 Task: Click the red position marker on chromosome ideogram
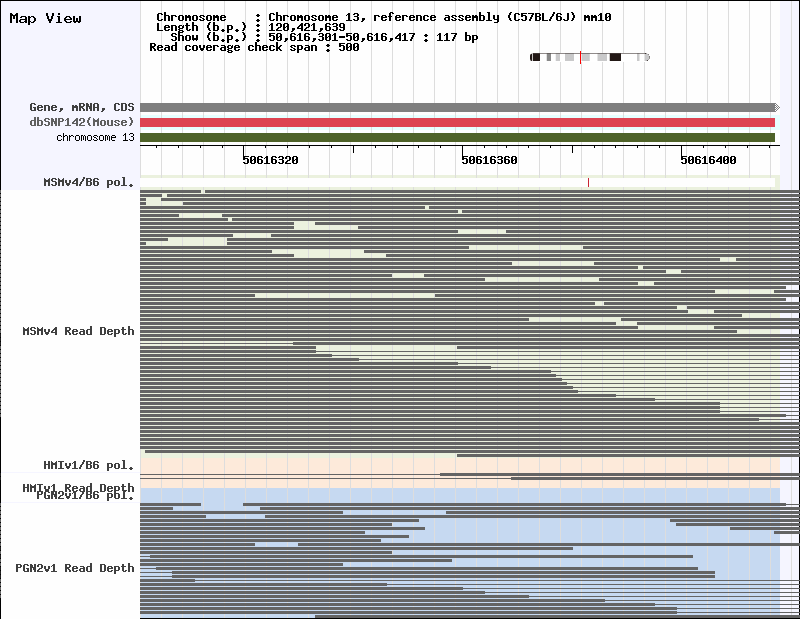[581, 57]
